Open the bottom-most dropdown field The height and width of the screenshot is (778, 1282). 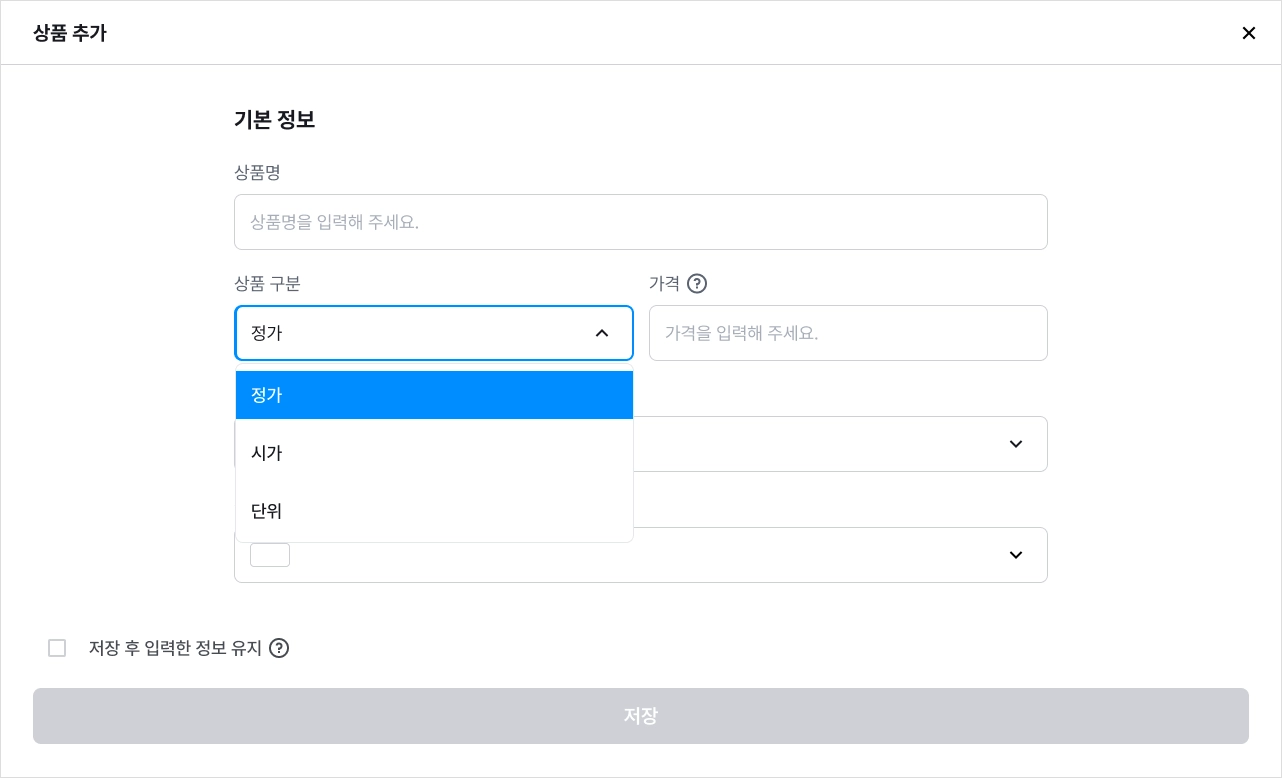641,555
